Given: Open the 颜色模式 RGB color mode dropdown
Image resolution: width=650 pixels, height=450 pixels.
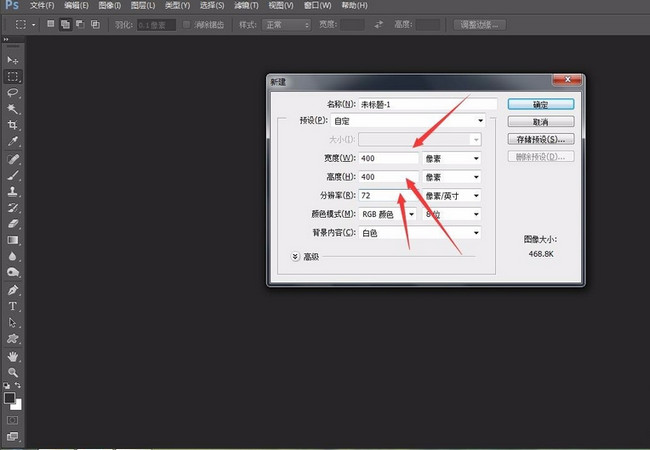Looking at the screenshot, I should (x=387, y=214).
